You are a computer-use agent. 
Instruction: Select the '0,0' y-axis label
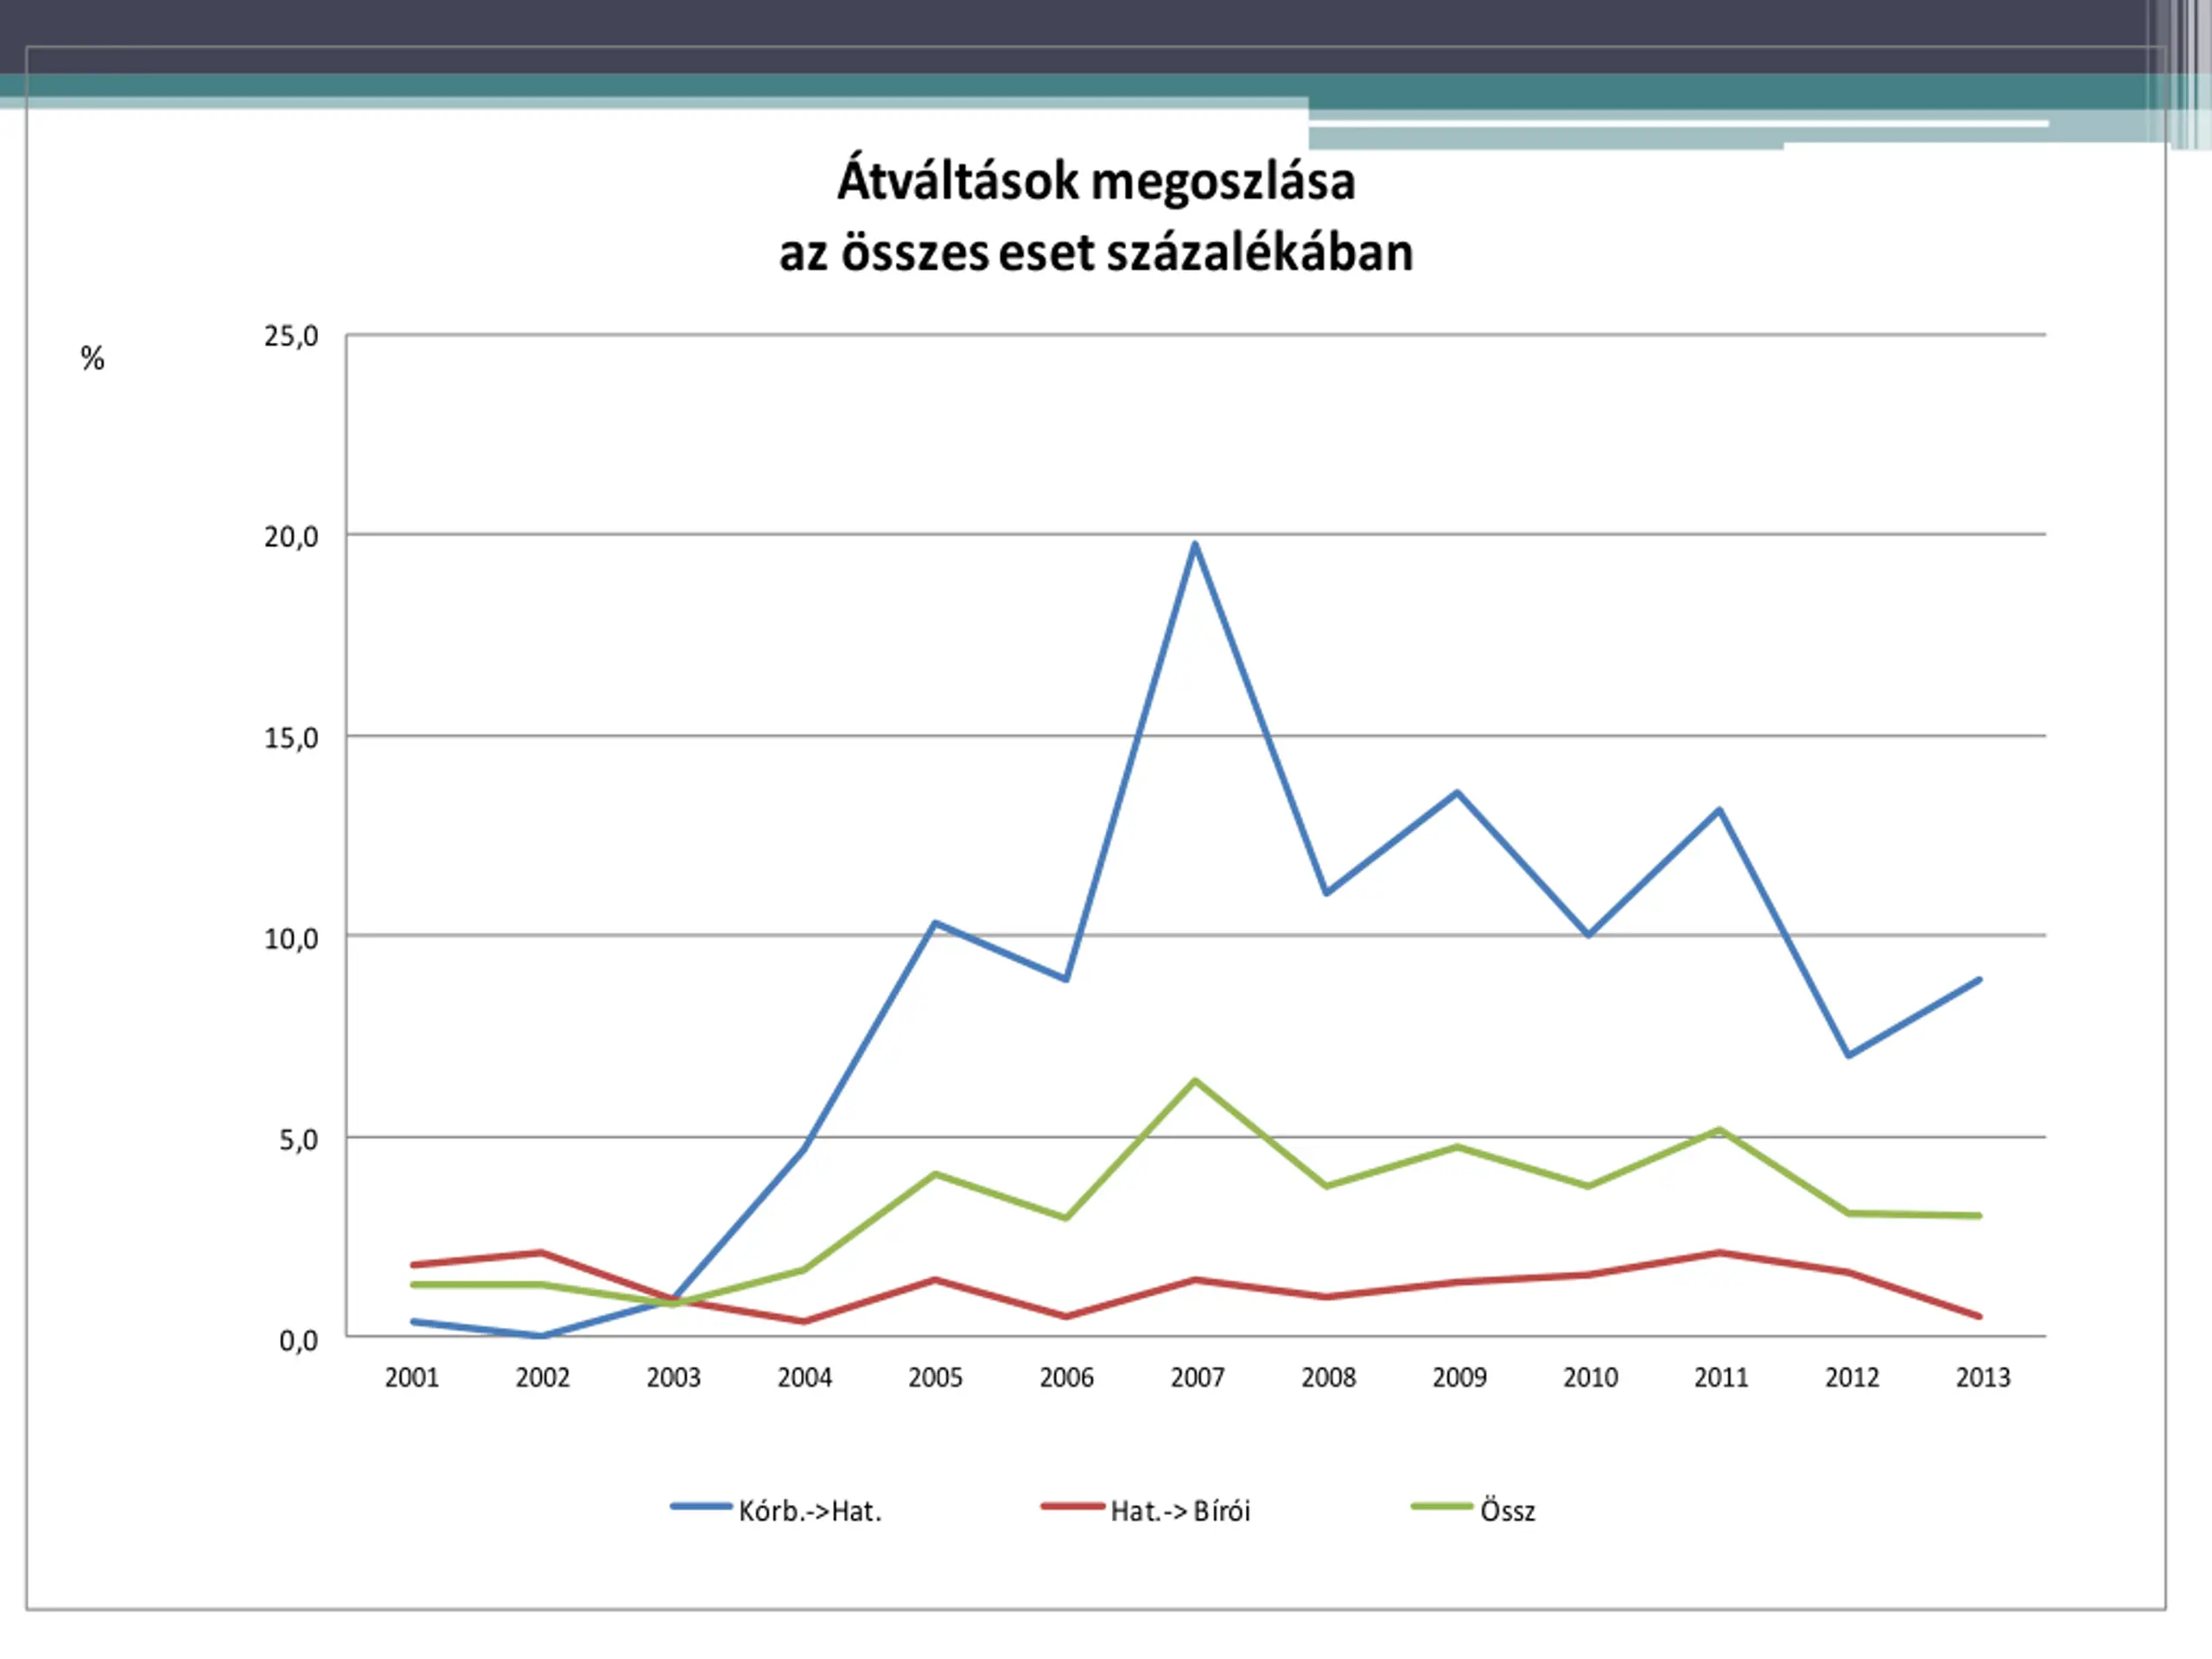(x=299, y=1340)
